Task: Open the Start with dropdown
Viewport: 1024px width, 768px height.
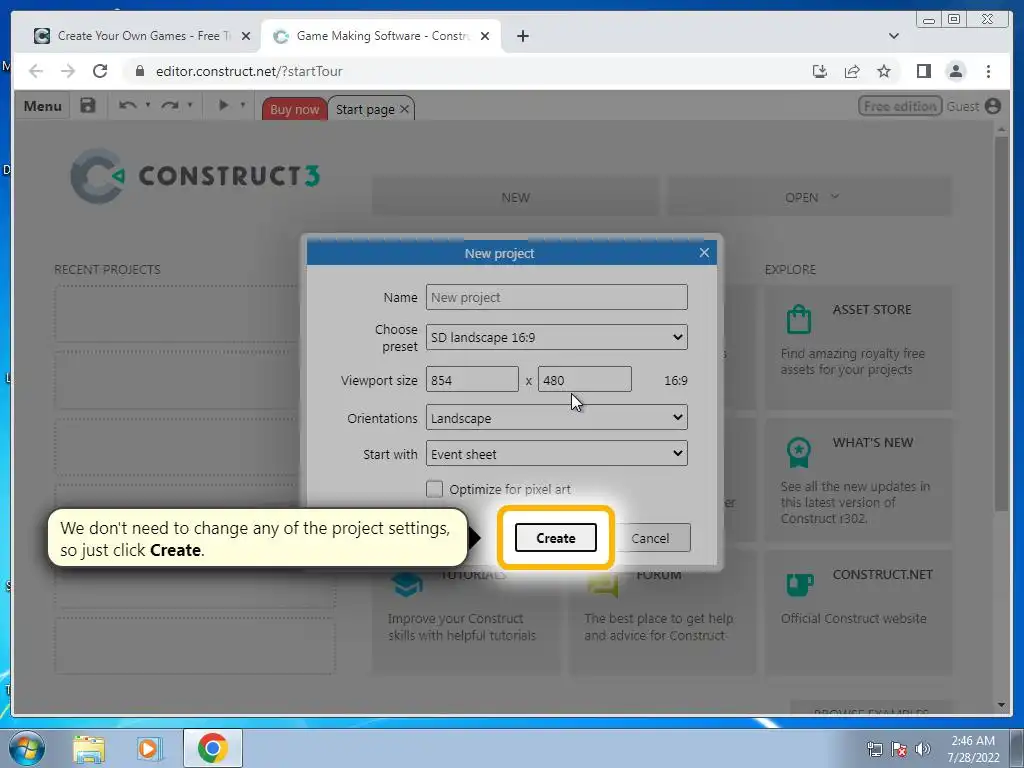Action: pos(556,453)
